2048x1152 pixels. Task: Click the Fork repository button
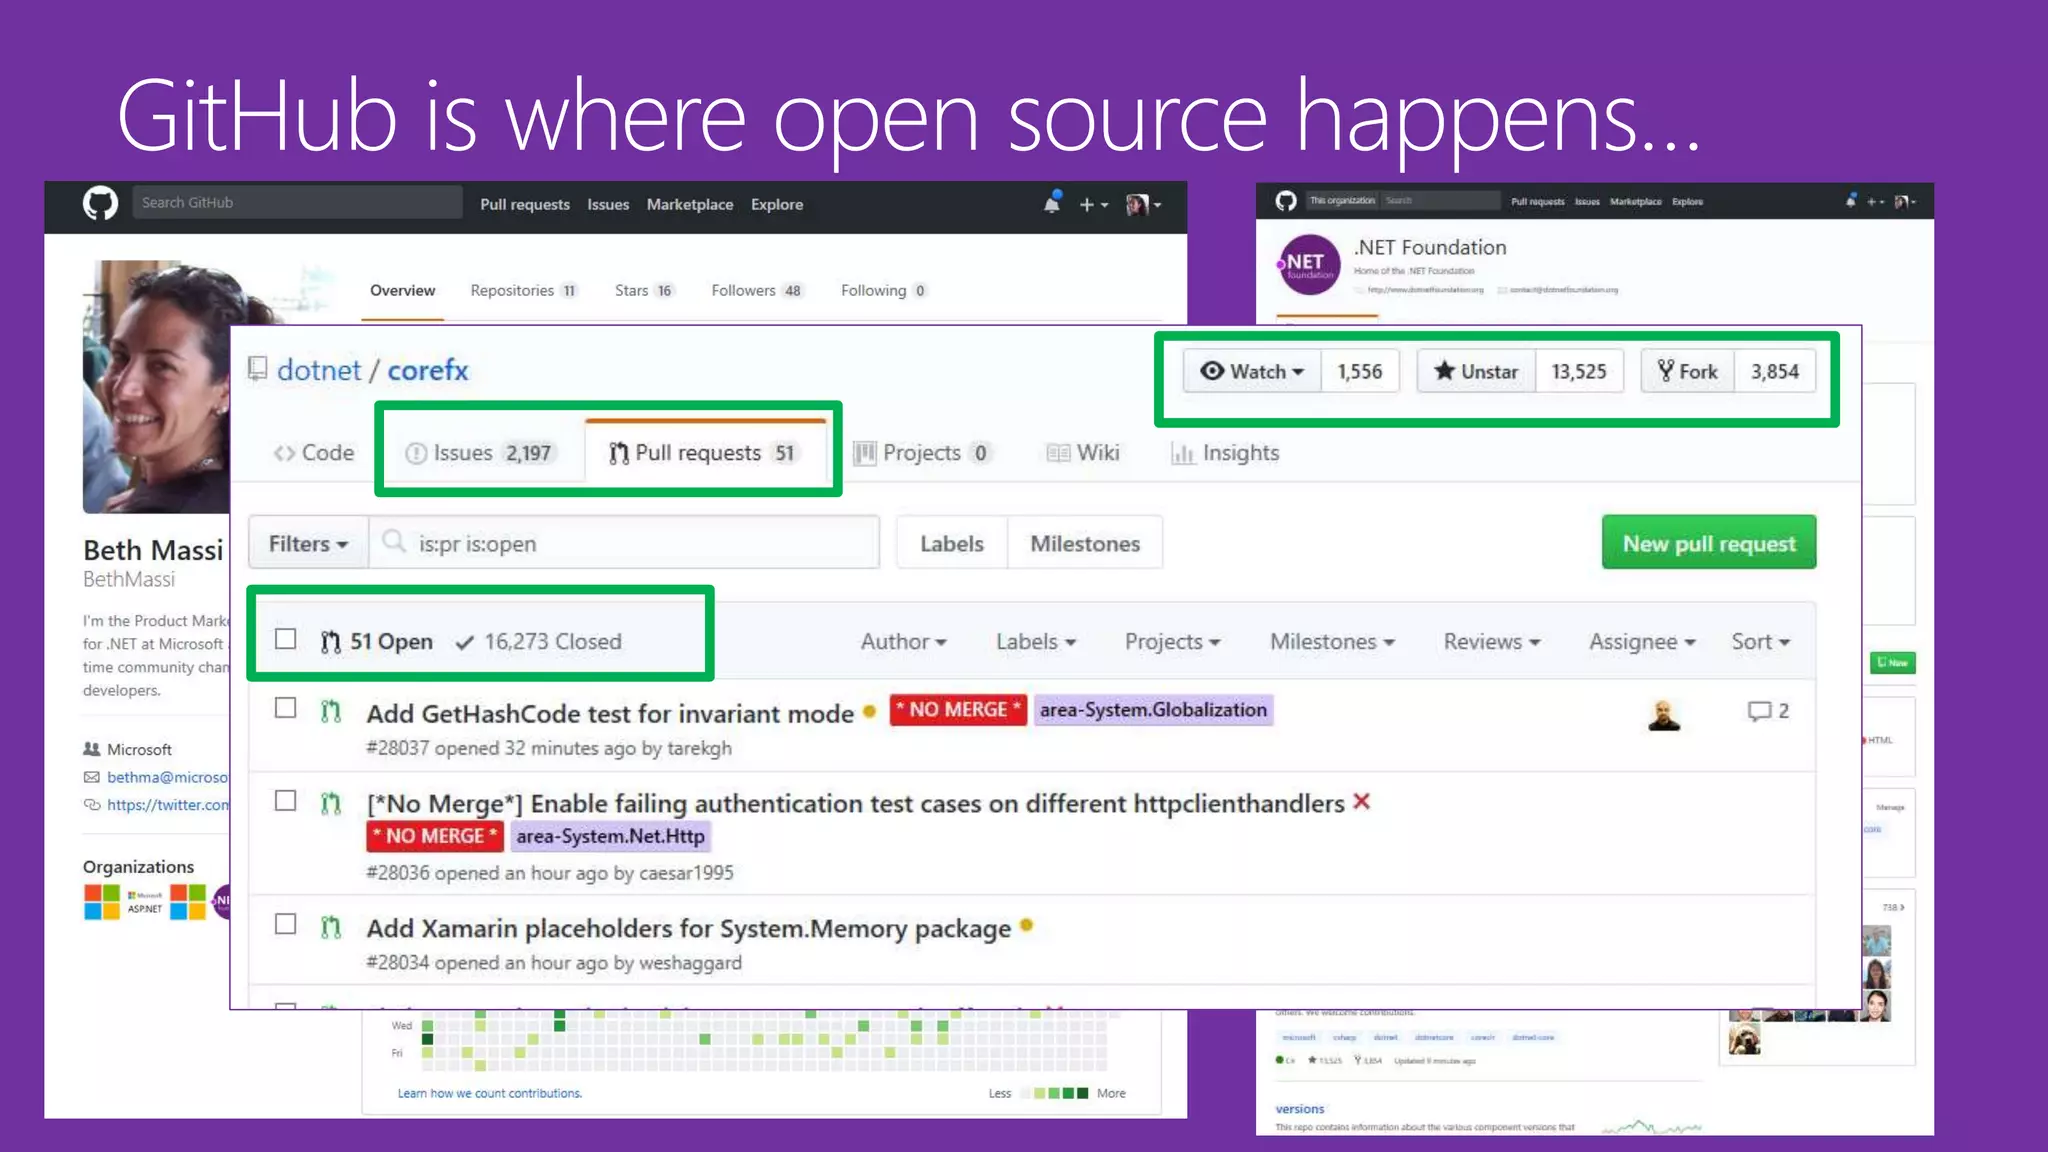[1688, 371]
